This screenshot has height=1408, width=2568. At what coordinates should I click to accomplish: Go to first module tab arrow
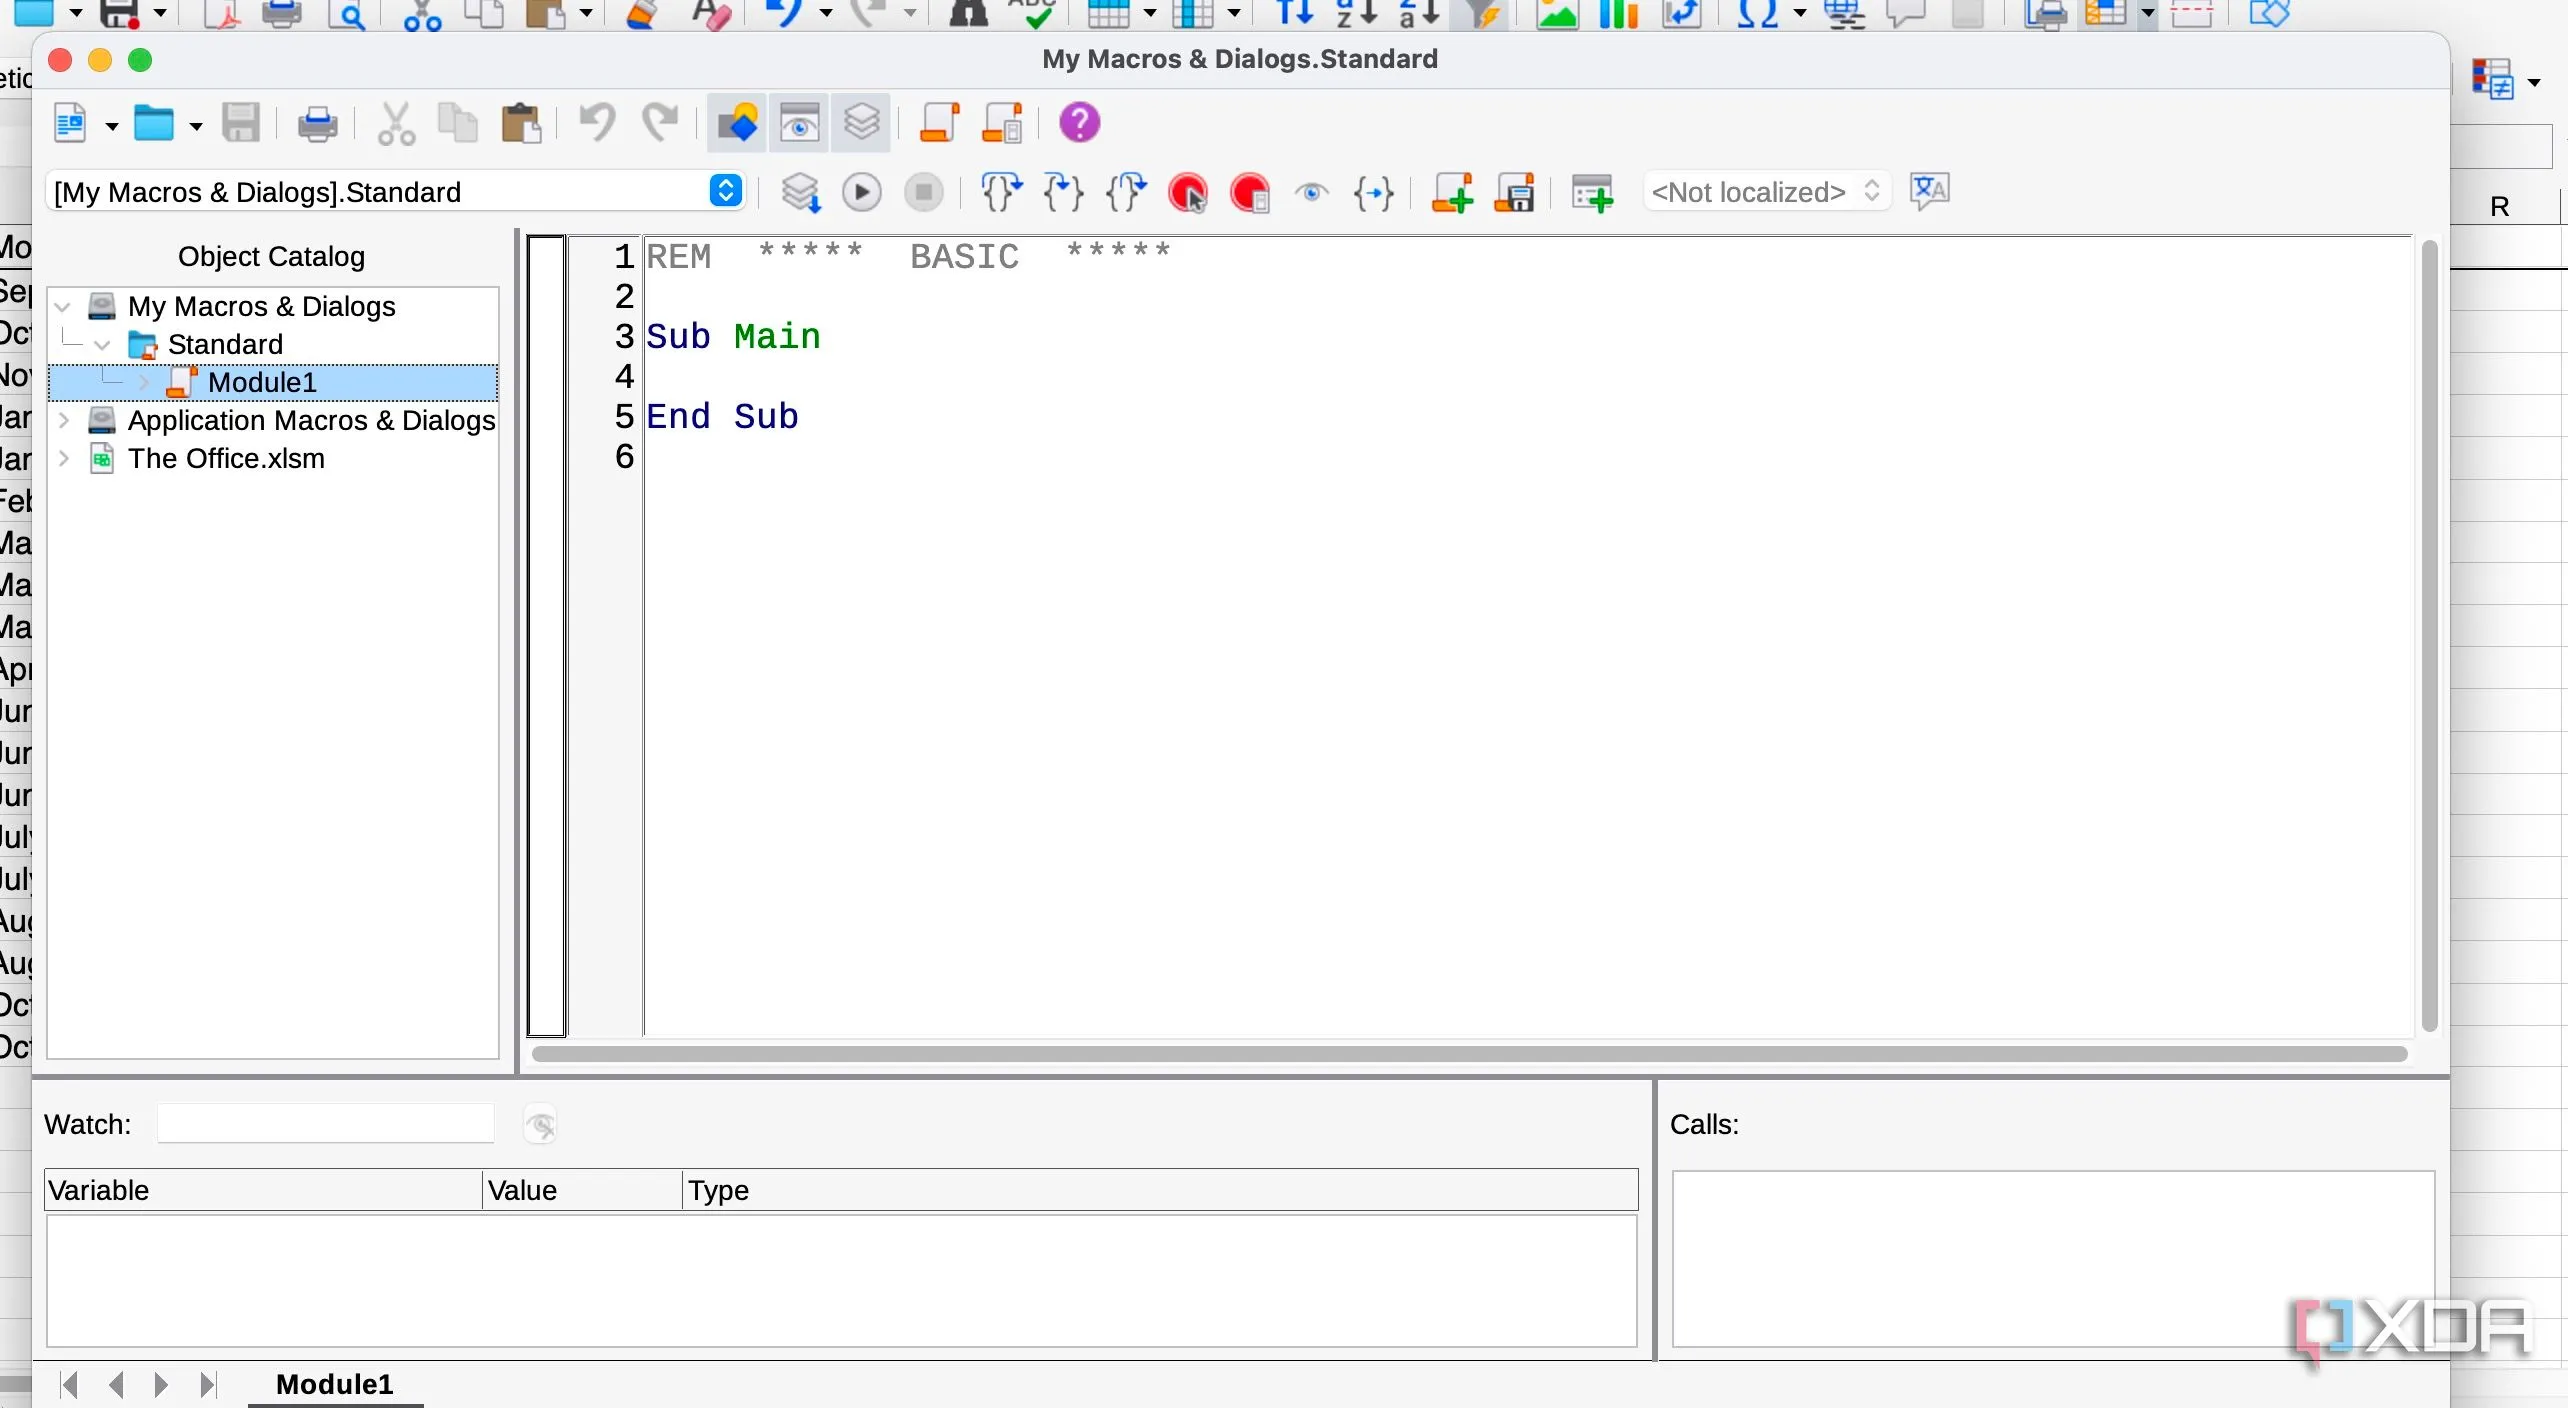[69, 1385]
